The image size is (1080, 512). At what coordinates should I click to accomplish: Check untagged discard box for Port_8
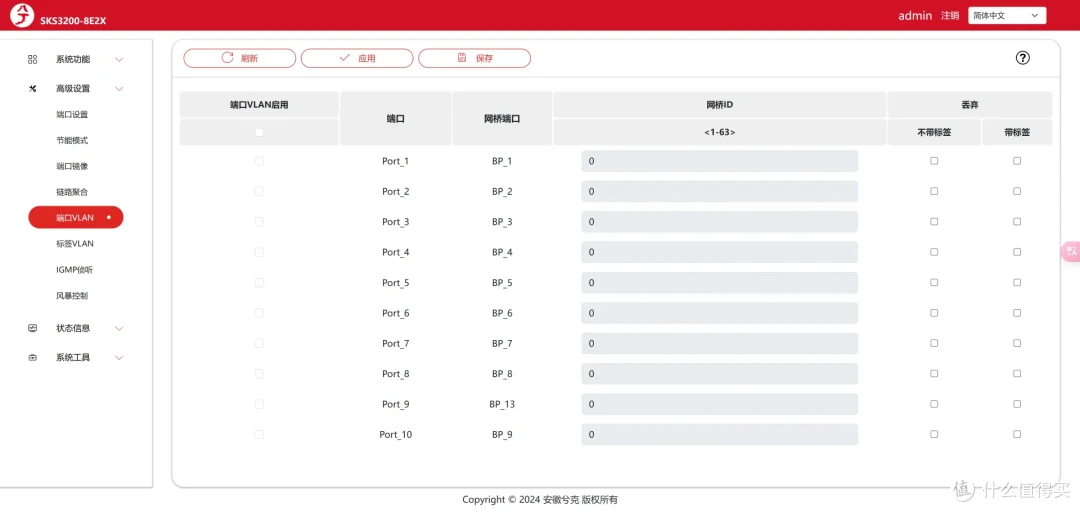pos(934,373)
